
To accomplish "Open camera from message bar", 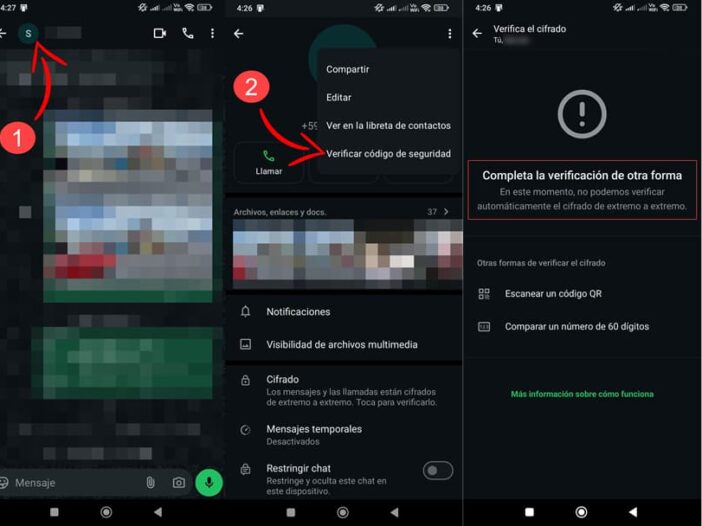I will point(179,483).
